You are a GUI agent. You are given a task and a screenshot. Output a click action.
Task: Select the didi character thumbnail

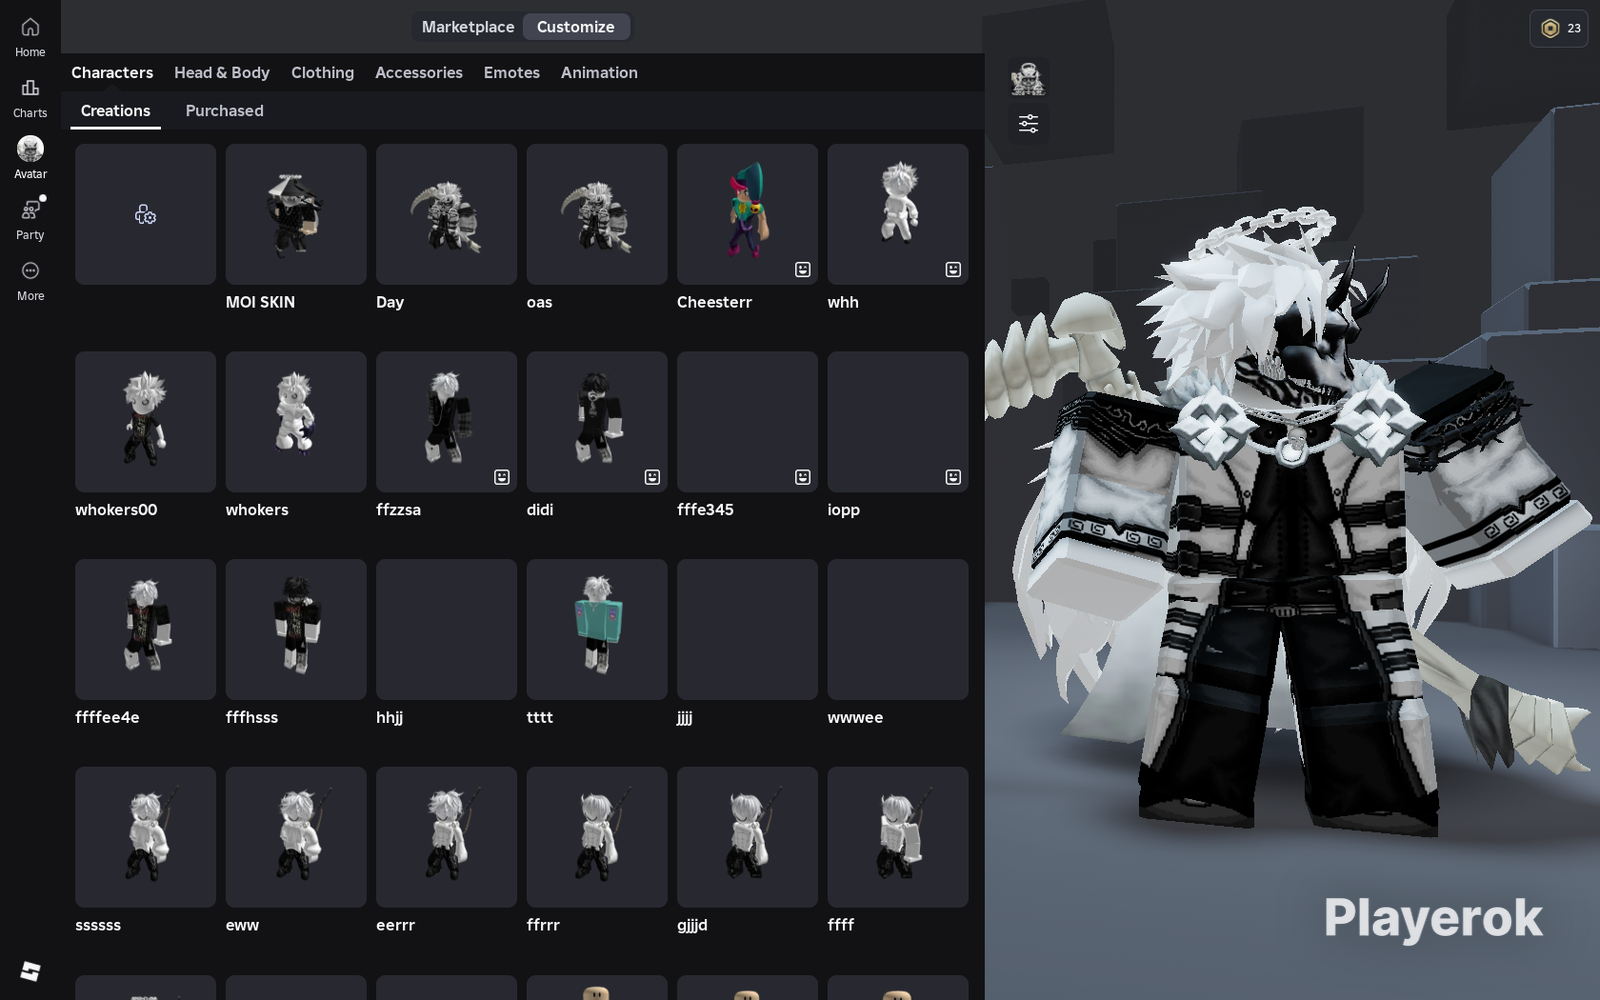(597, 422)
